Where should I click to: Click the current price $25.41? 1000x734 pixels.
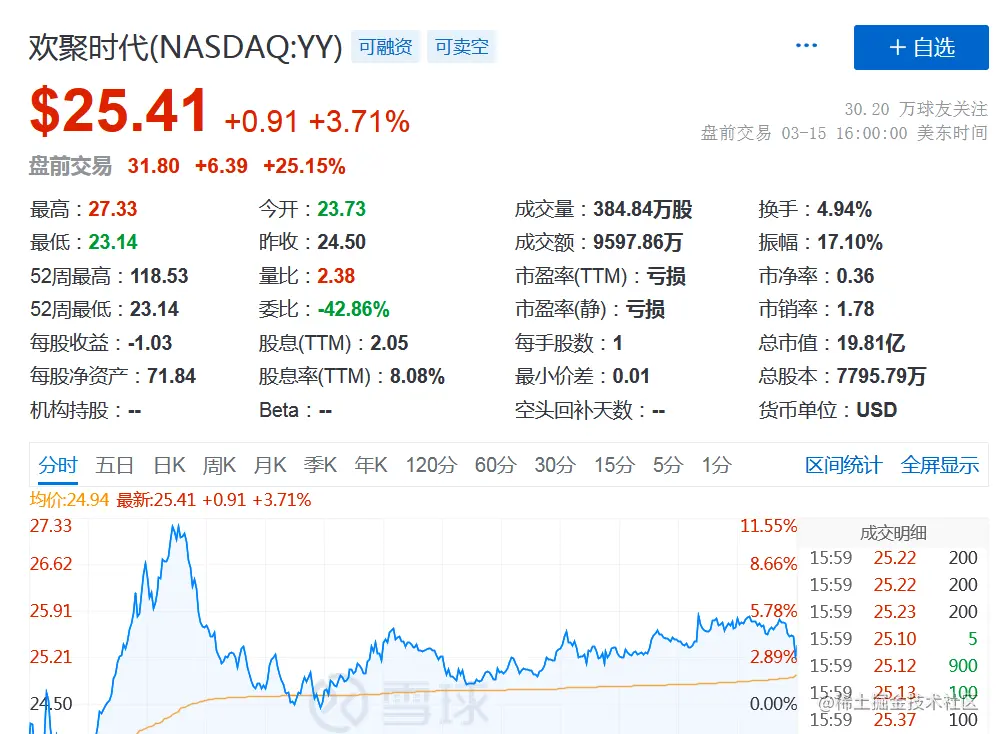click(119, 111)
